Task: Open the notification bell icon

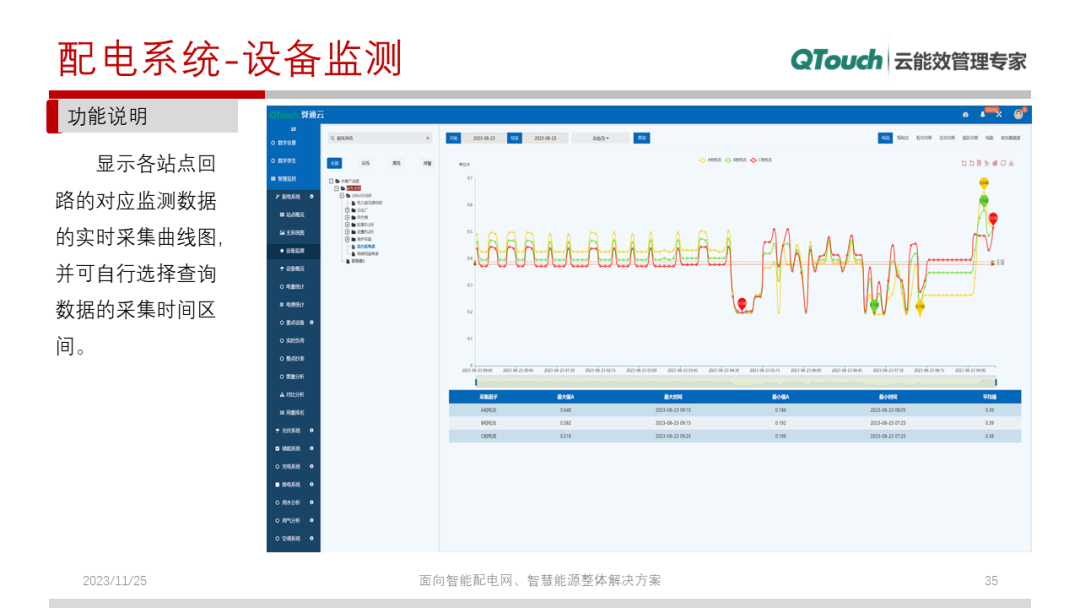Action: [983, 114]
